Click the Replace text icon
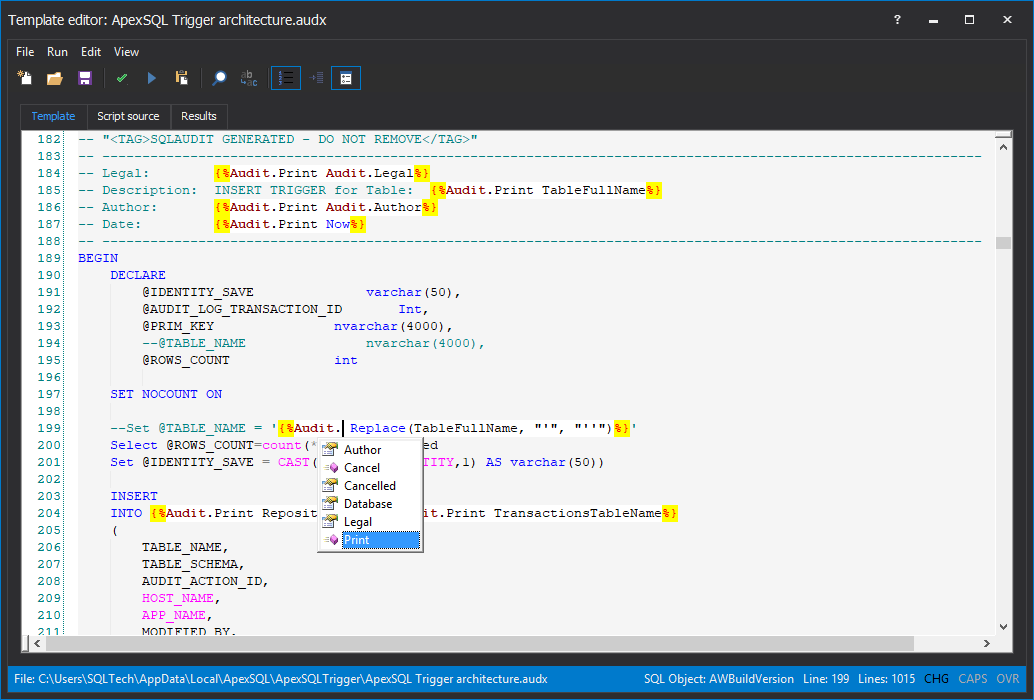 tap(249, 78)
